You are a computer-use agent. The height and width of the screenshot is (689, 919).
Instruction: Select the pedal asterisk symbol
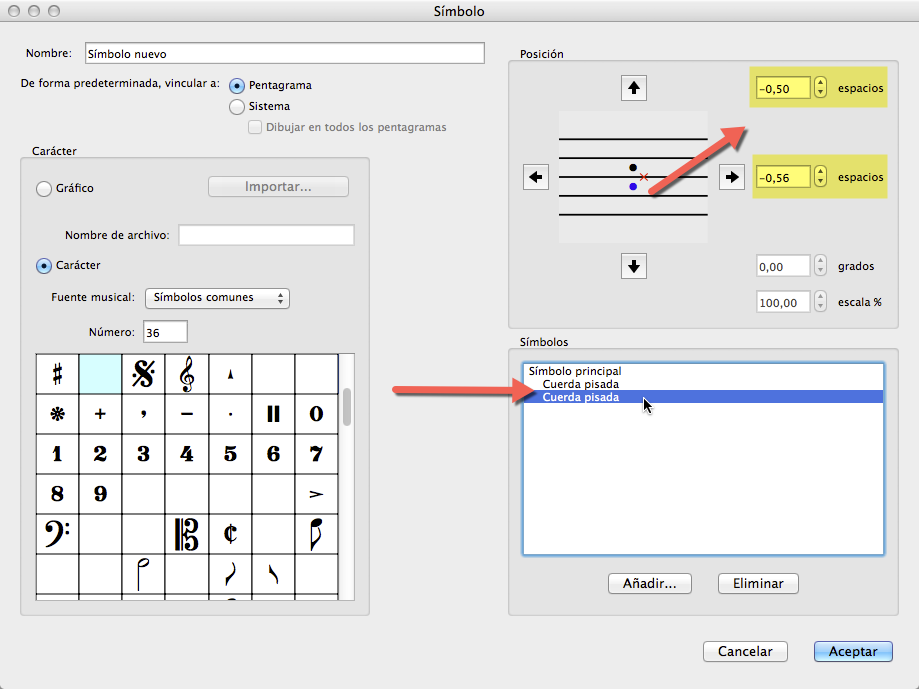pos(57,414)
